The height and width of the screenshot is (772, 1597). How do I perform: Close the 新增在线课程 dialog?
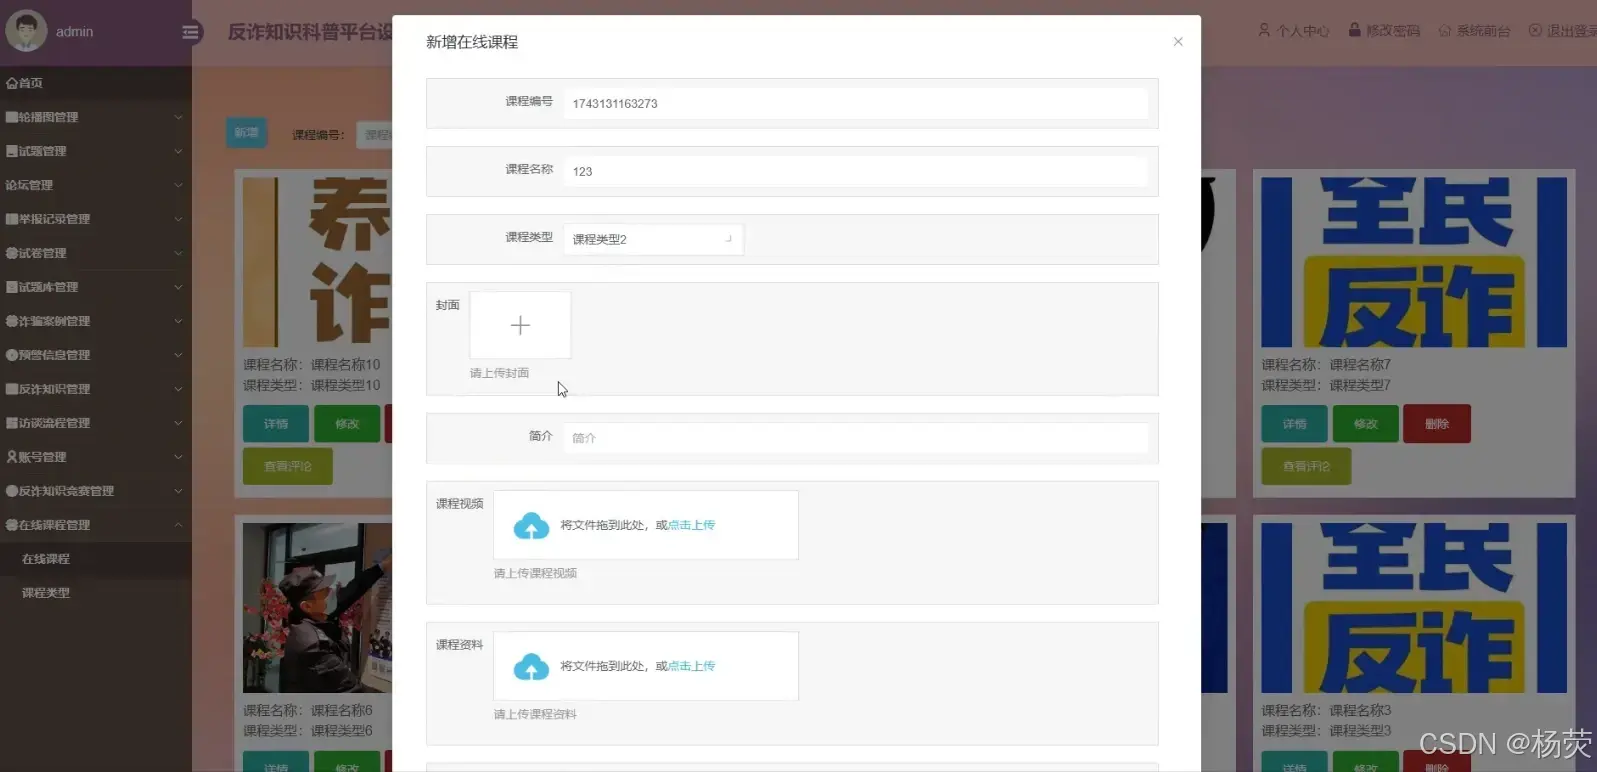pos(1178,42)
